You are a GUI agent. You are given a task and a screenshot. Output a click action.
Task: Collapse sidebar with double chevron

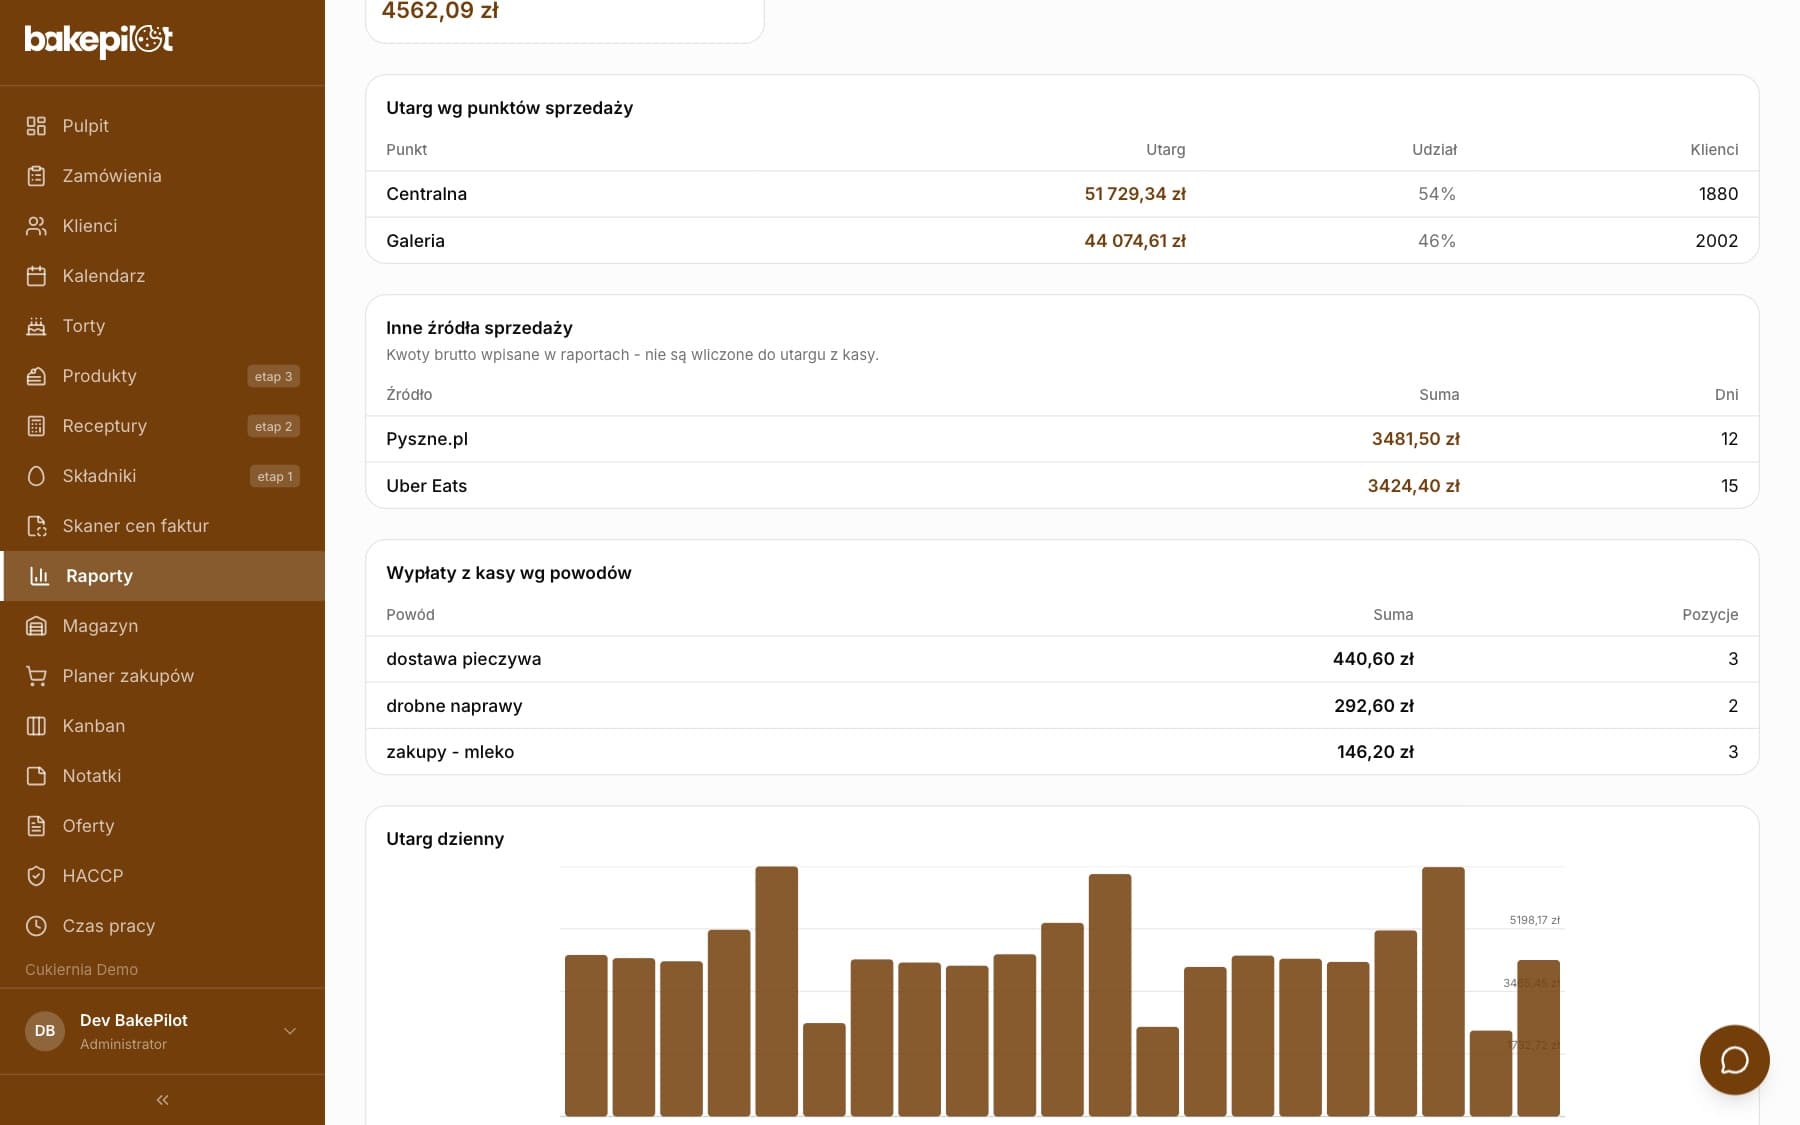coord(162,1100)
